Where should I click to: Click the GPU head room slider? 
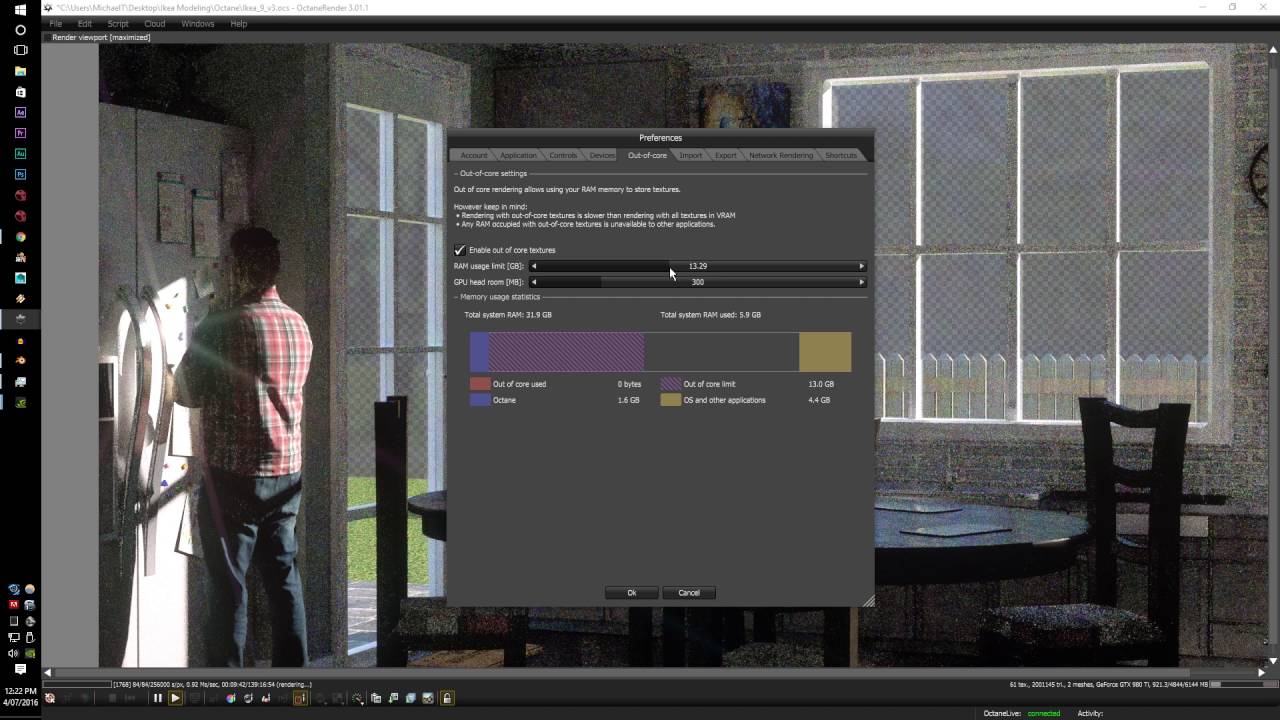coord(698,282)
